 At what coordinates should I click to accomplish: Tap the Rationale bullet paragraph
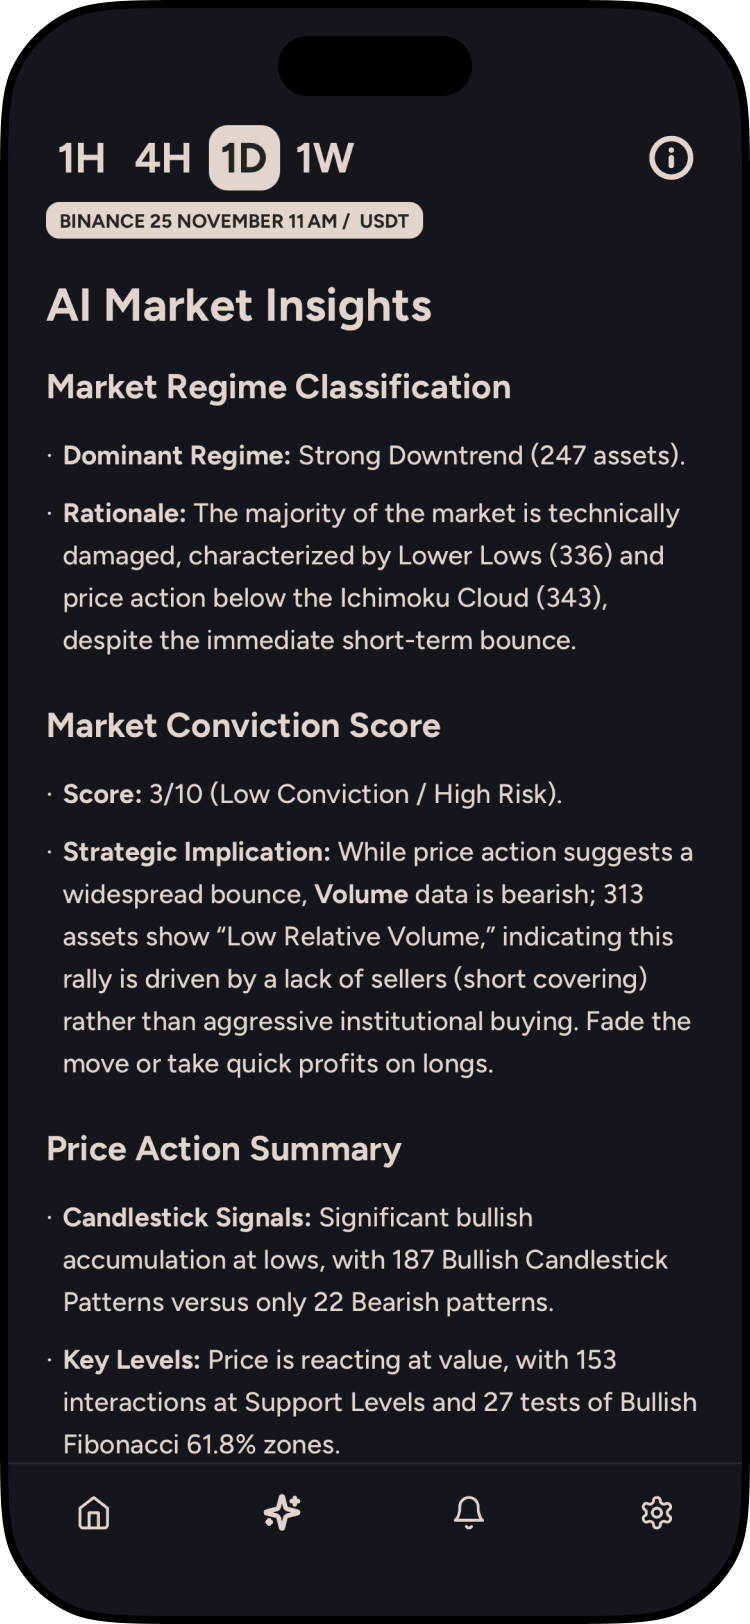click(370, 577)
